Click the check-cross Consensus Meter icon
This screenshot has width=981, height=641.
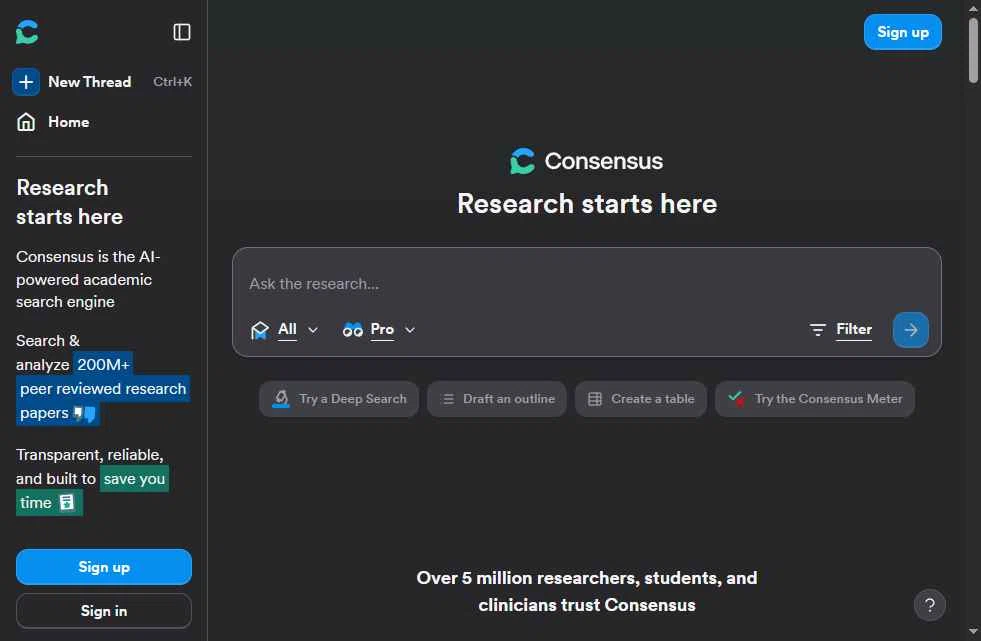coord(736,398)
